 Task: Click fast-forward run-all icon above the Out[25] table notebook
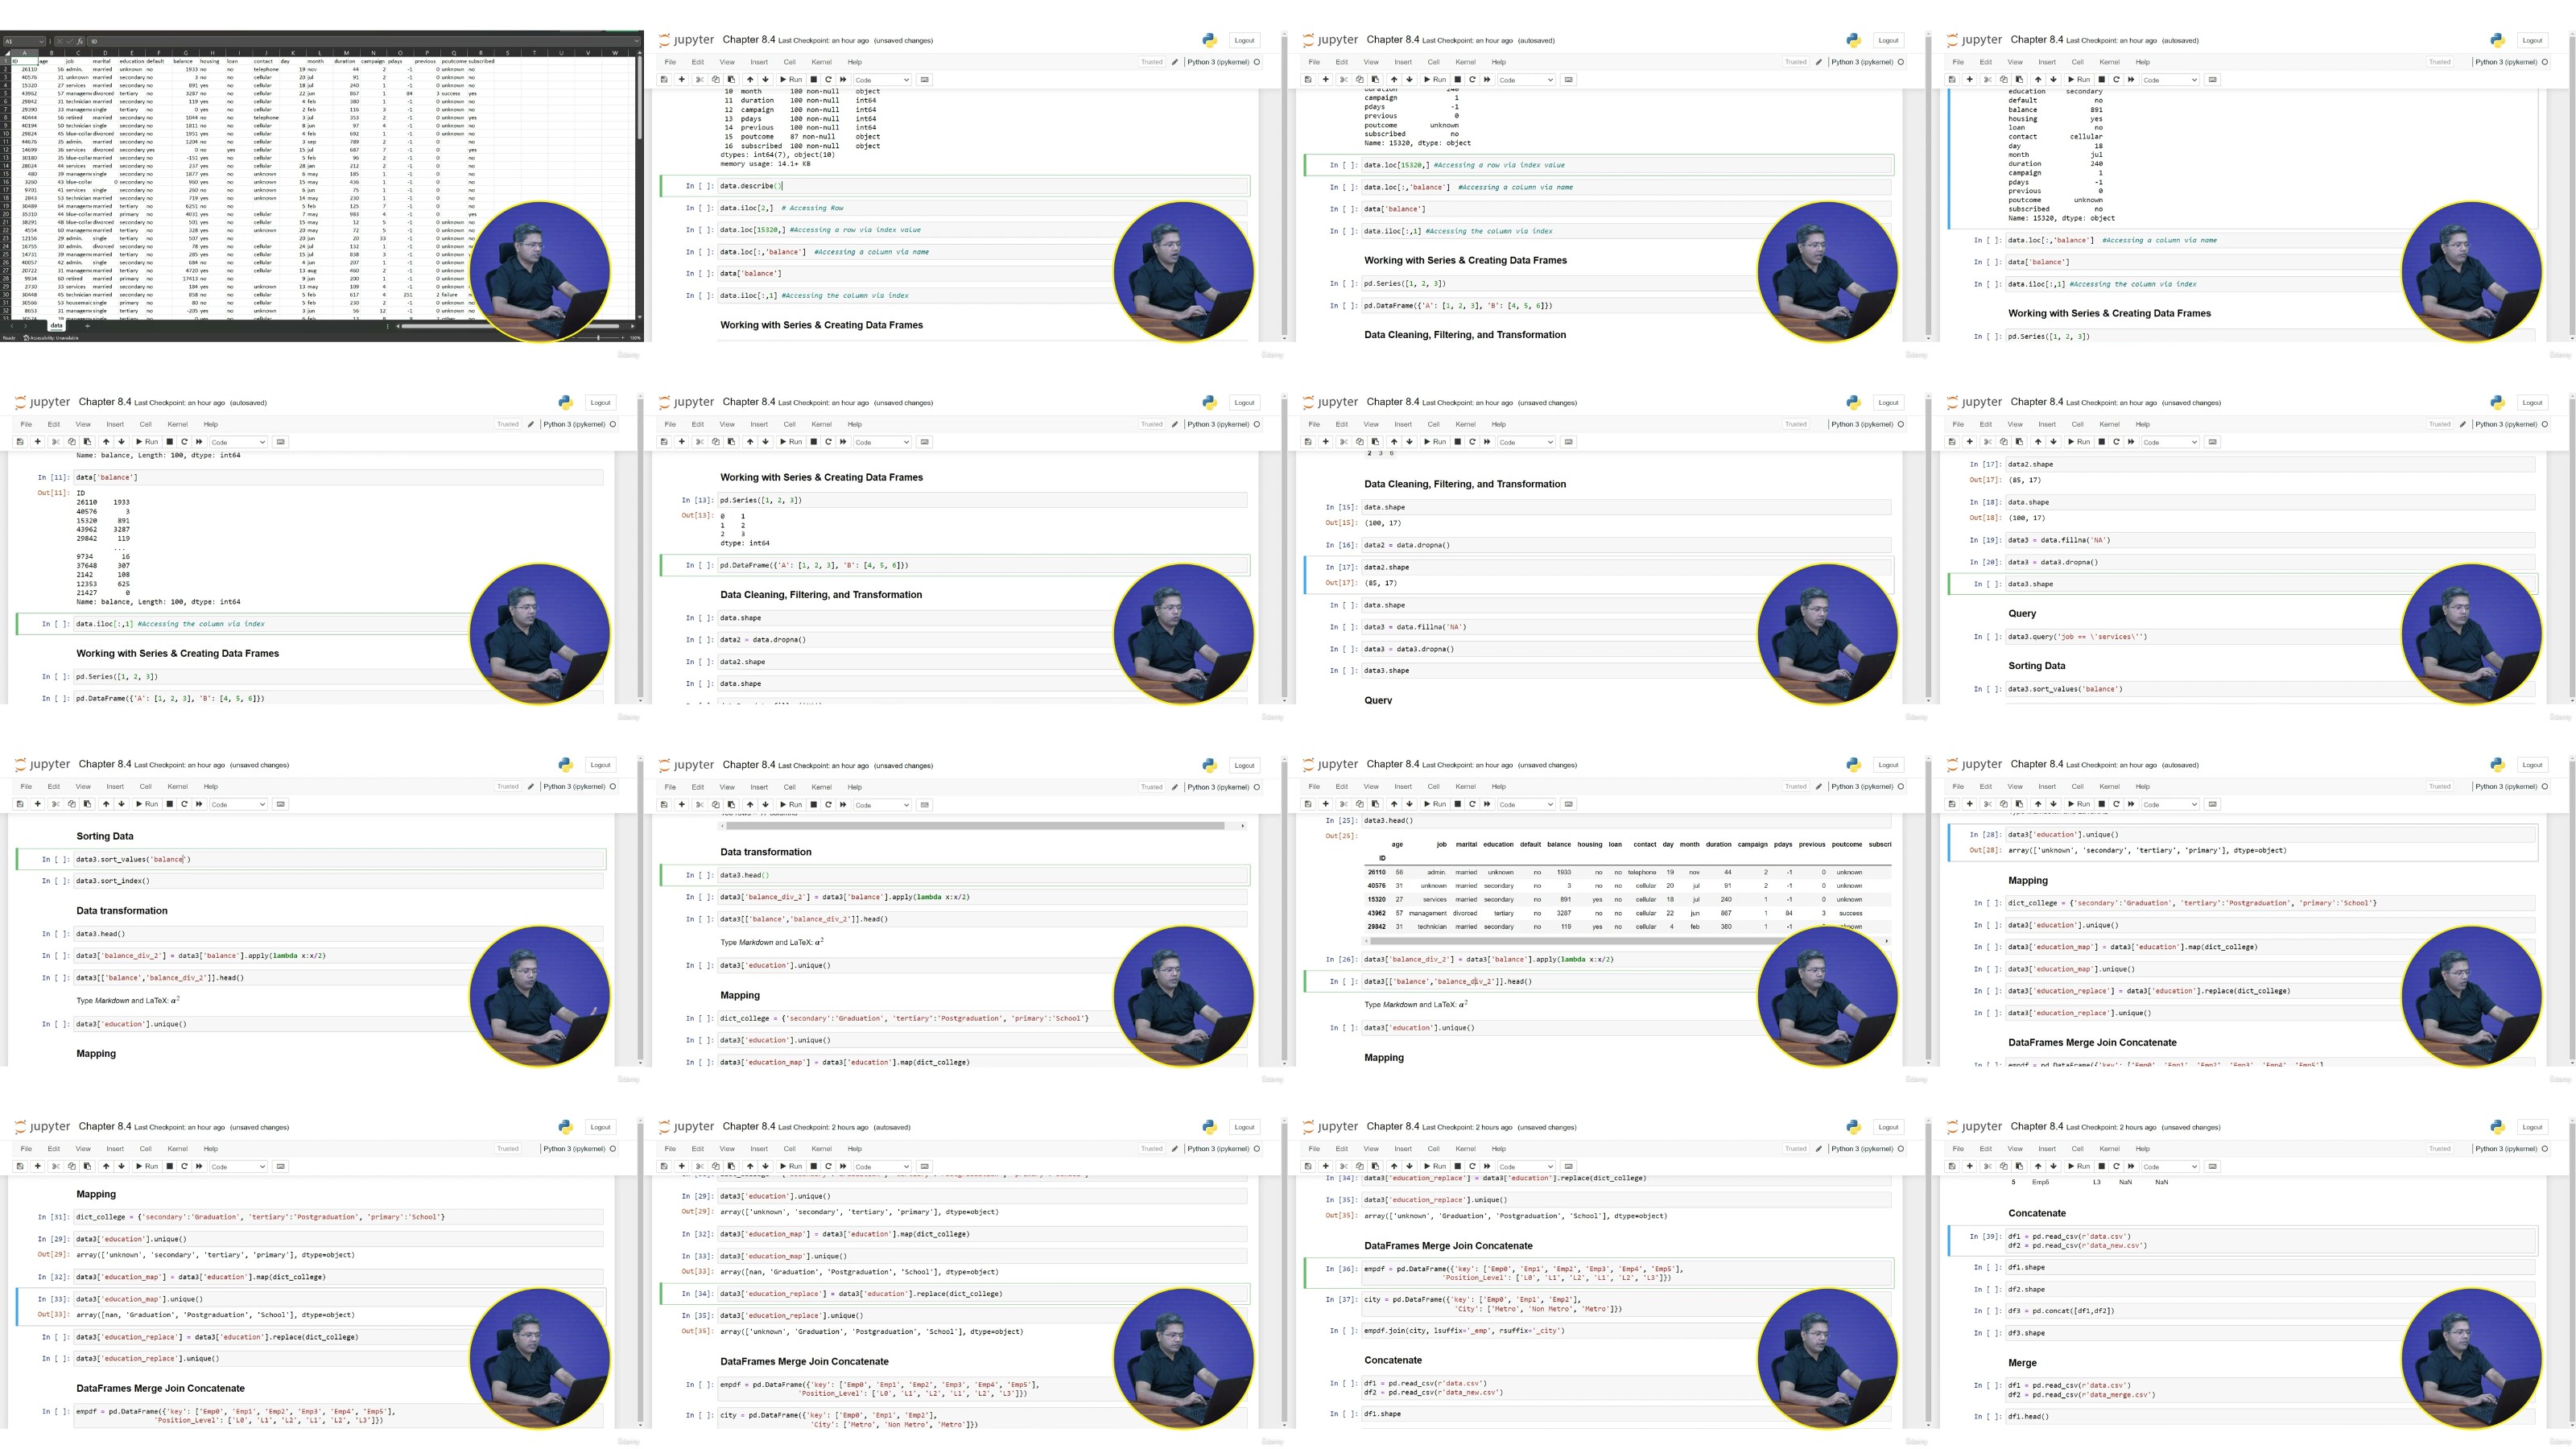1487,804
